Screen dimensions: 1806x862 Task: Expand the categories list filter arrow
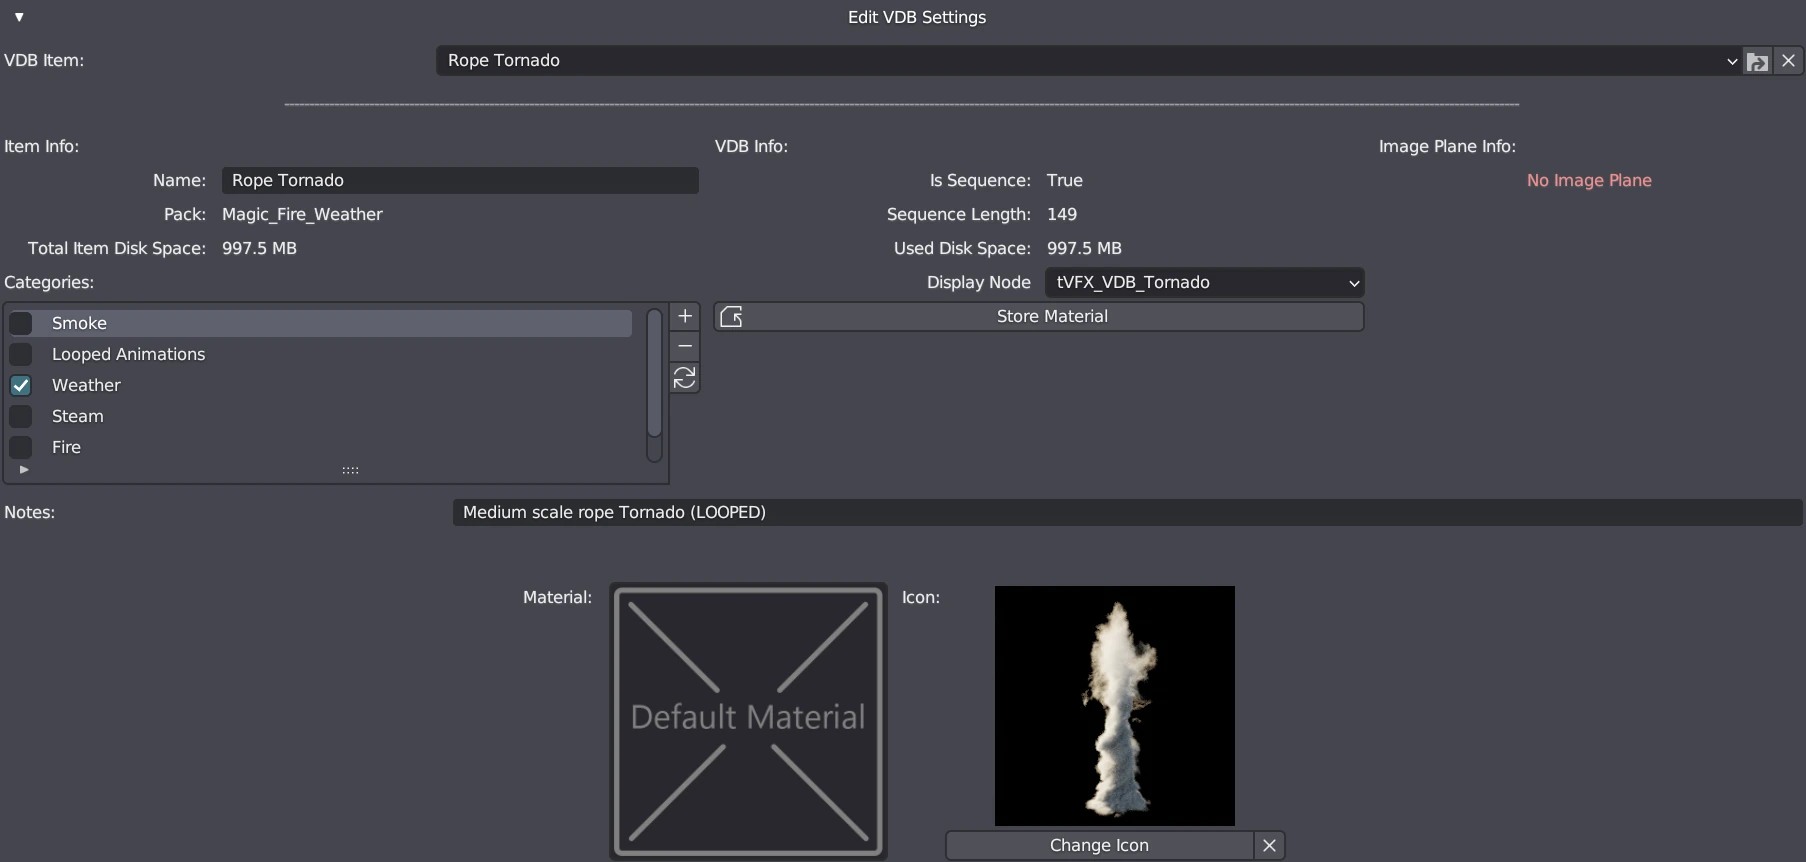point(24,469)
